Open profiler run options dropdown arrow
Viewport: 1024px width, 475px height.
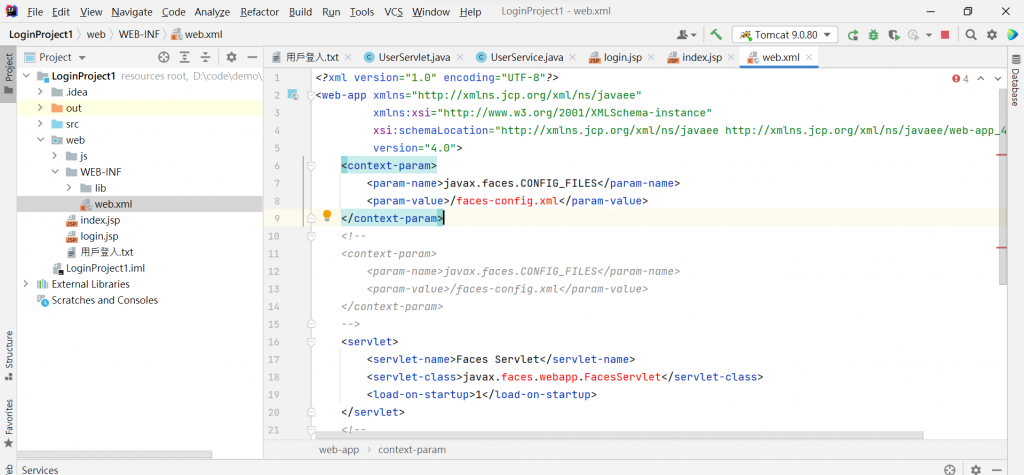[x=929, y=35]
